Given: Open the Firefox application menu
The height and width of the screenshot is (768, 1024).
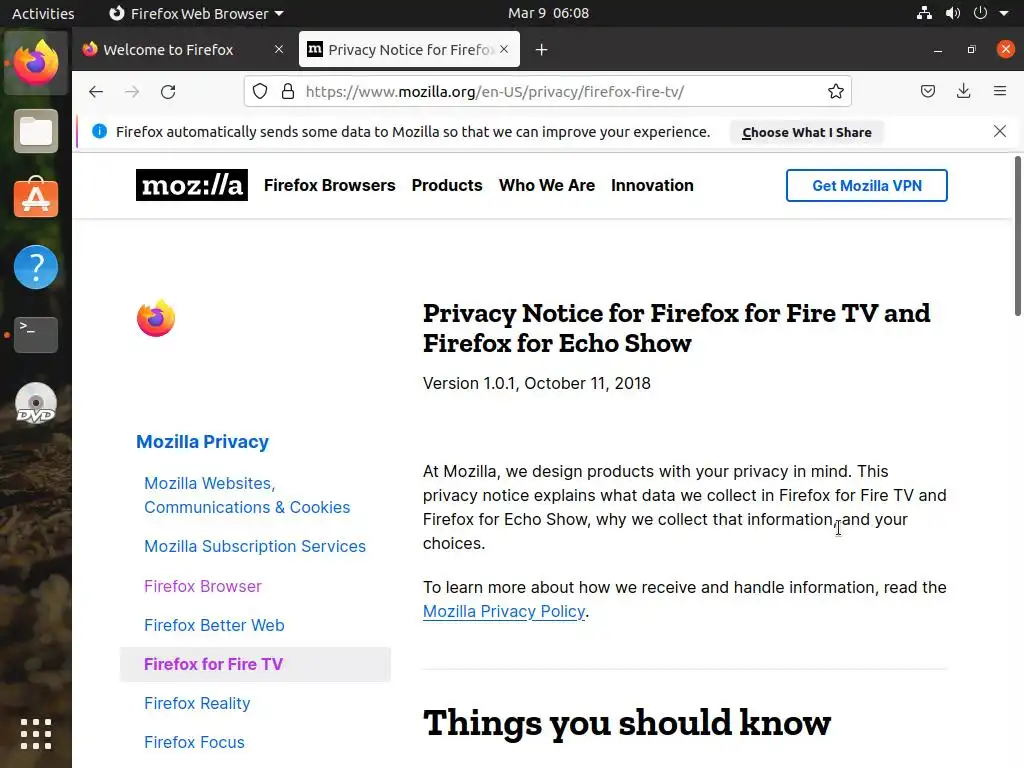Looking at the screenshot, I should pos(1000,91).
